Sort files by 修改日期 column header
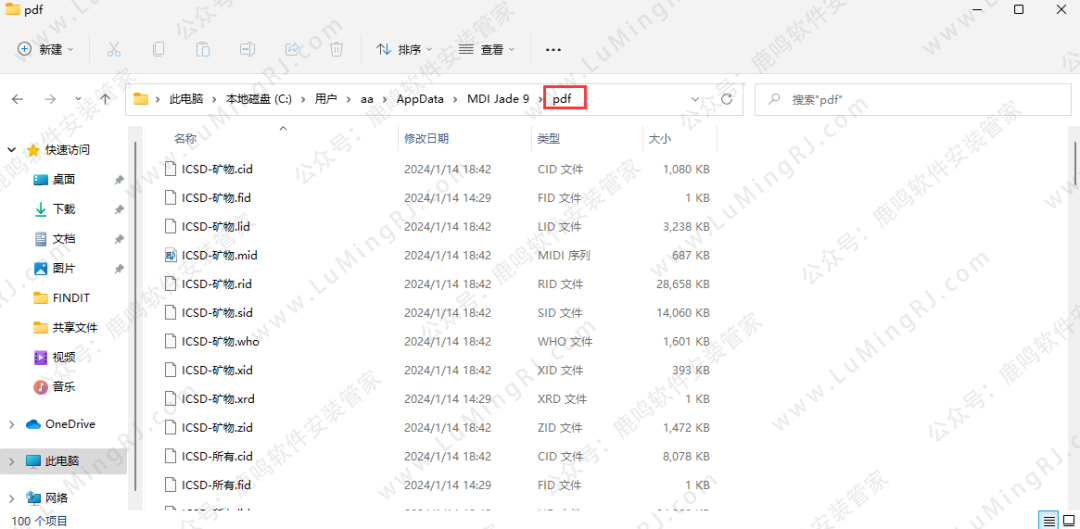1080x529 pixels. tap(426, 138)
